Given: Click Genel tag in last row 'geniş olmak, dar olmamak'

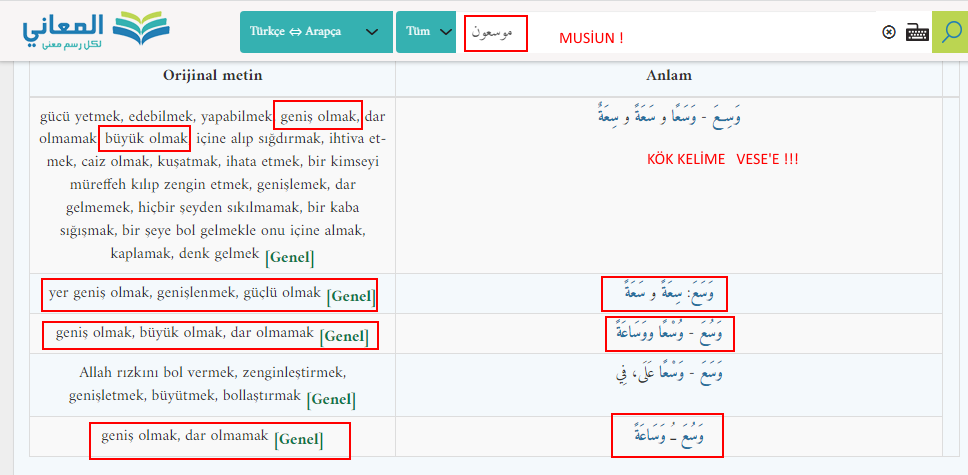Looking at the screenshot, I should [x=298, y=440].
